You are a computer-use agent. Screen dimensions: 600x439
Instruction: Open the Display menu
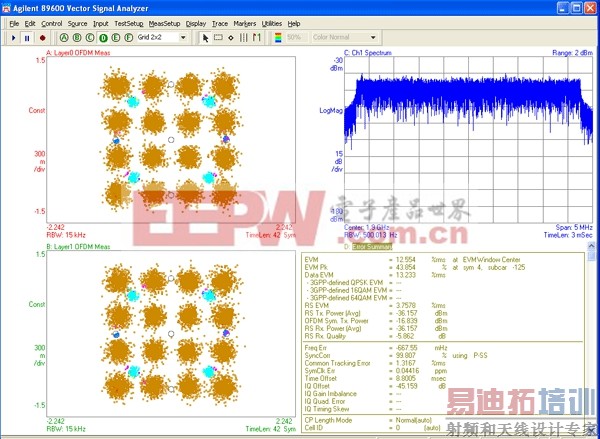click(196, 24)
